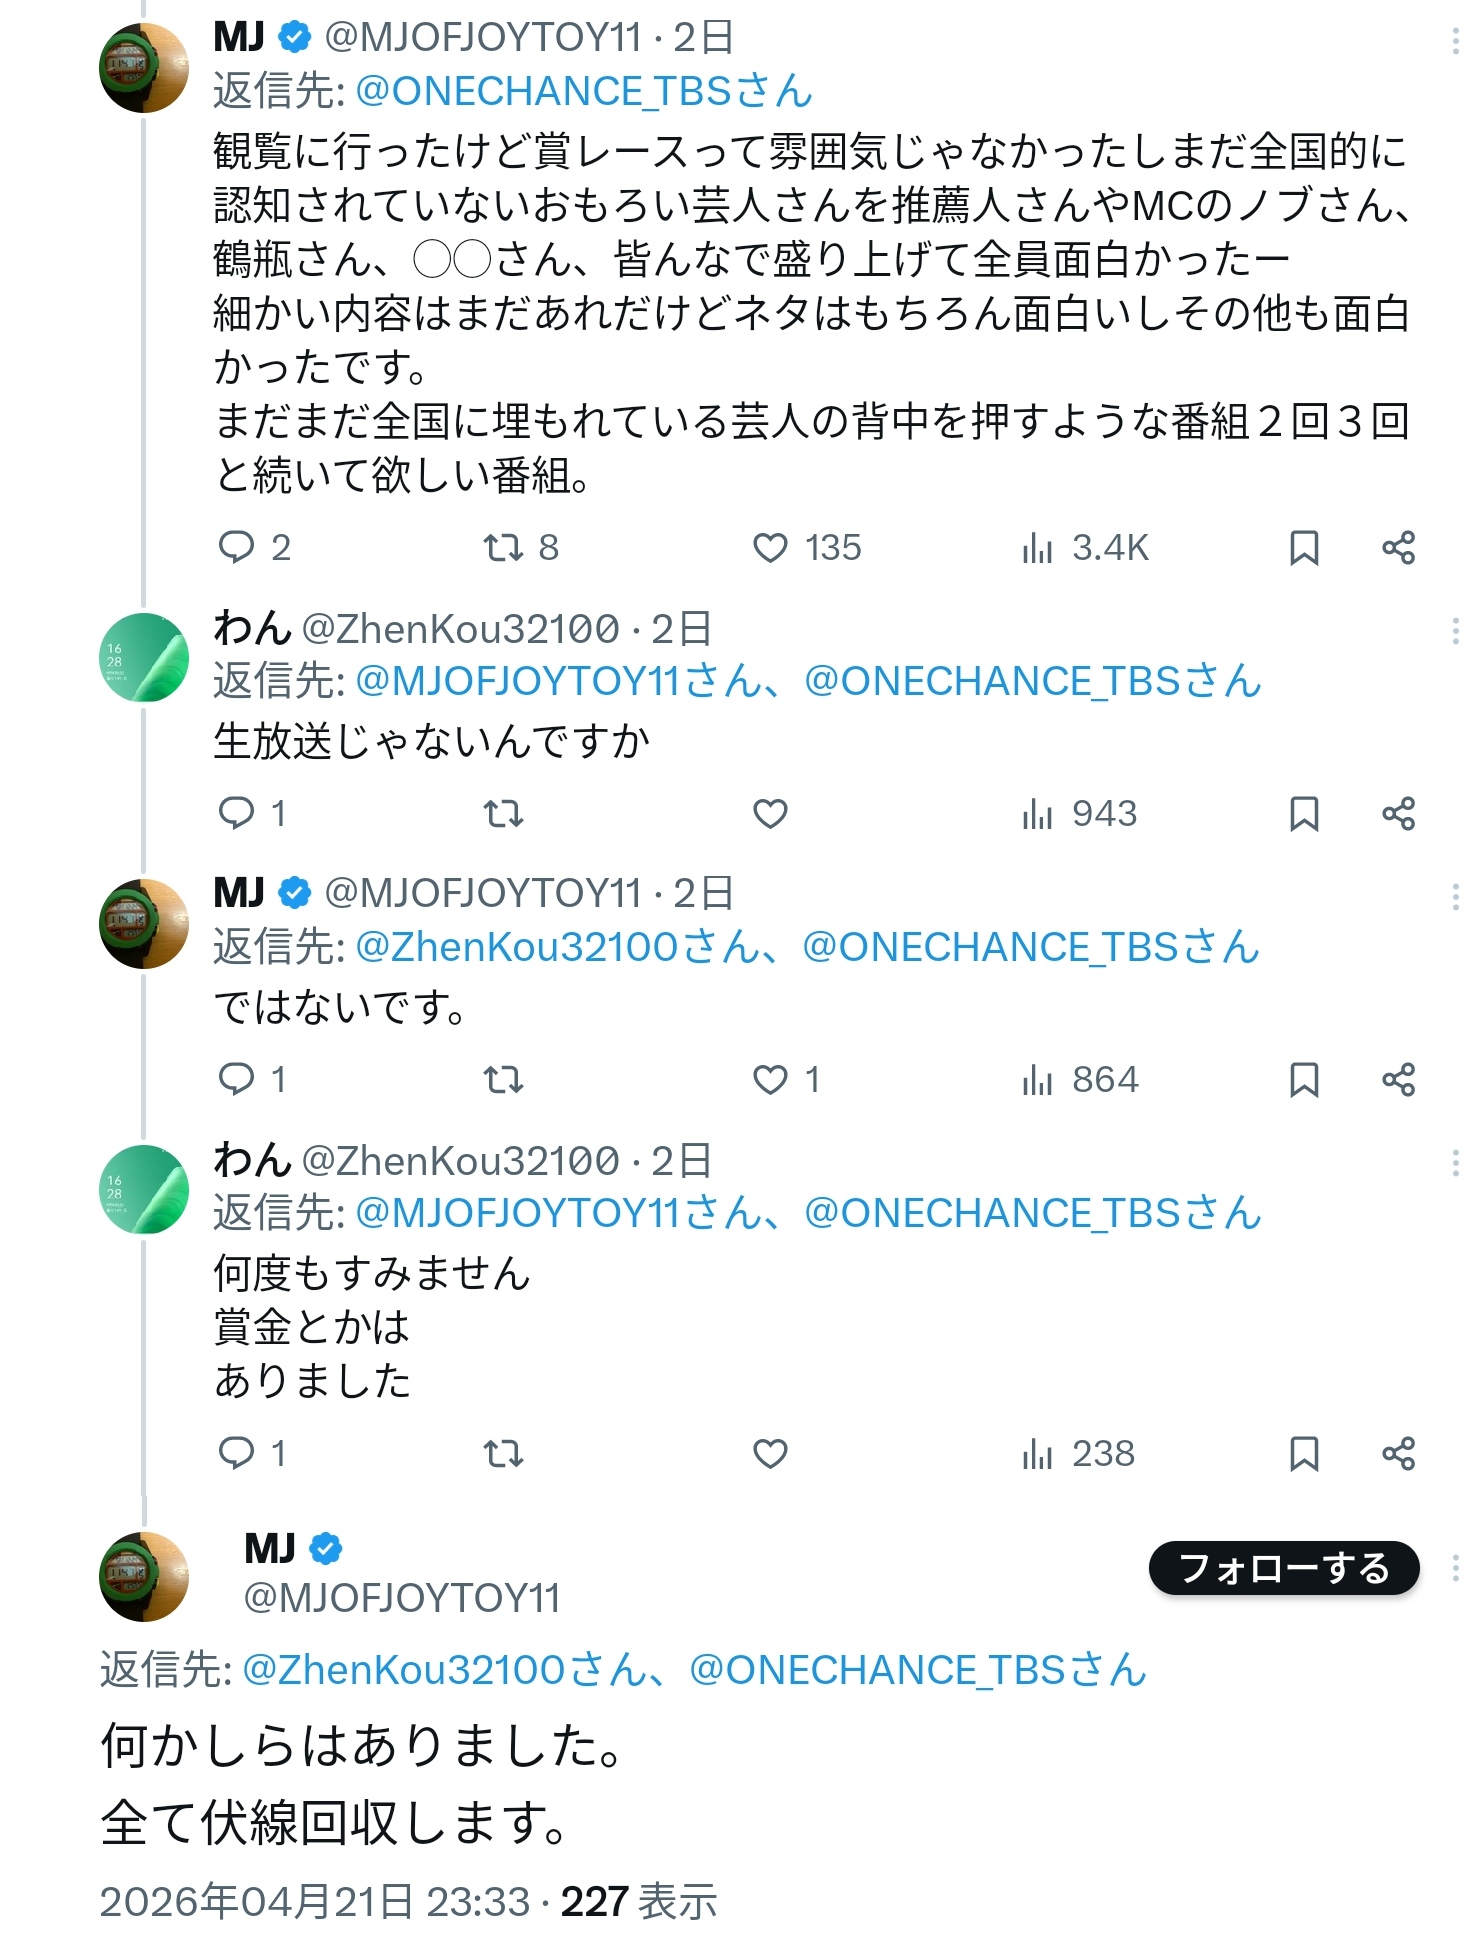The image size is (1481, 1948).
Task: Open more options on MJ's top tweet
Action: pos(1455,41)
